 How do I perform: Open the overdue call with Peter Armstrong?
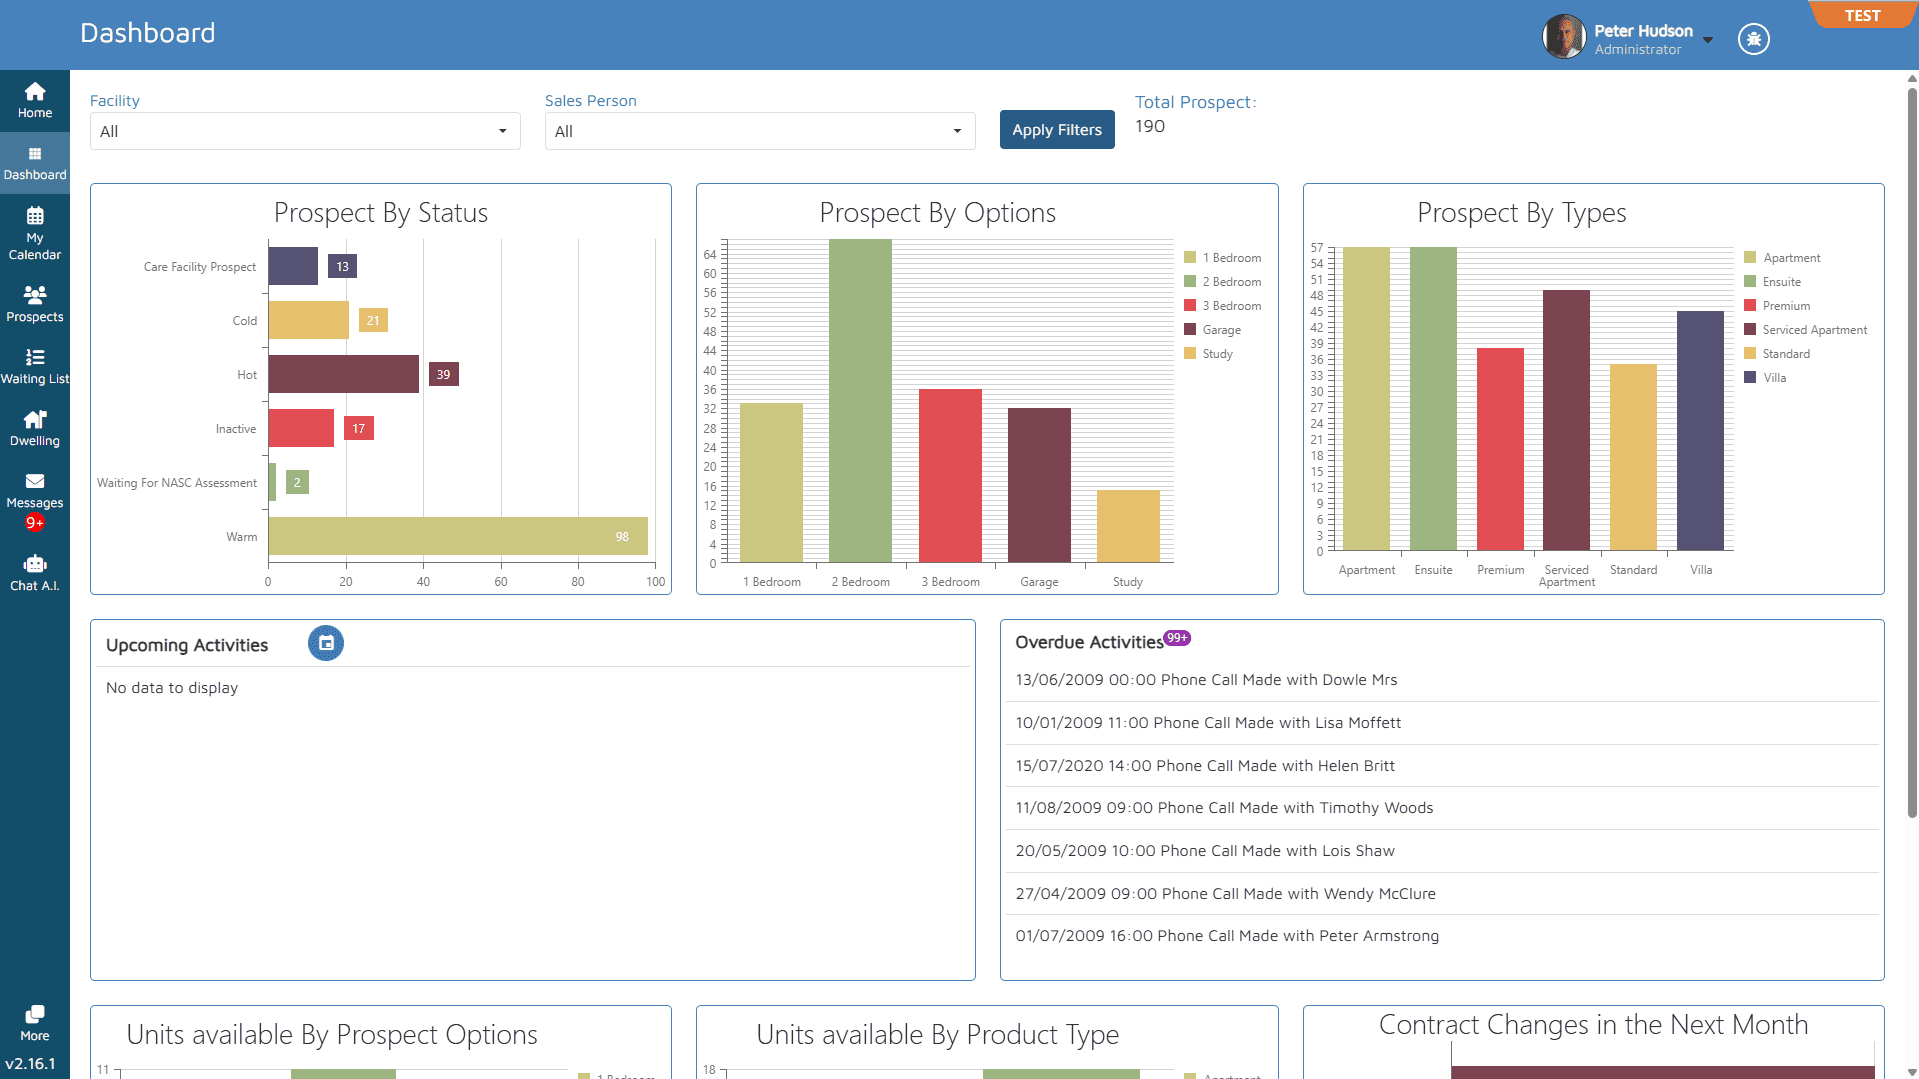pyautogui.click(x=1442, y=936)
